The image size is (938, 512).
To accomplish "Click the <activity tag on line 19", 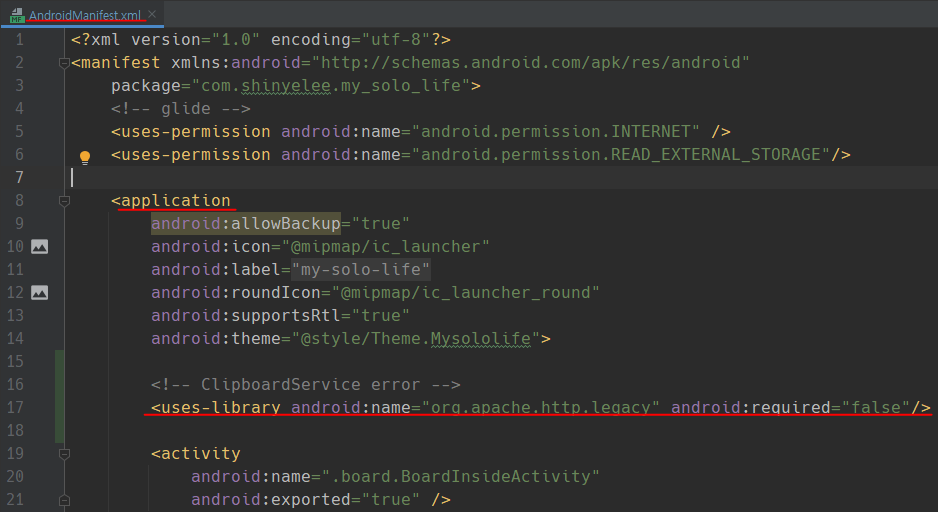I will 196,453.
